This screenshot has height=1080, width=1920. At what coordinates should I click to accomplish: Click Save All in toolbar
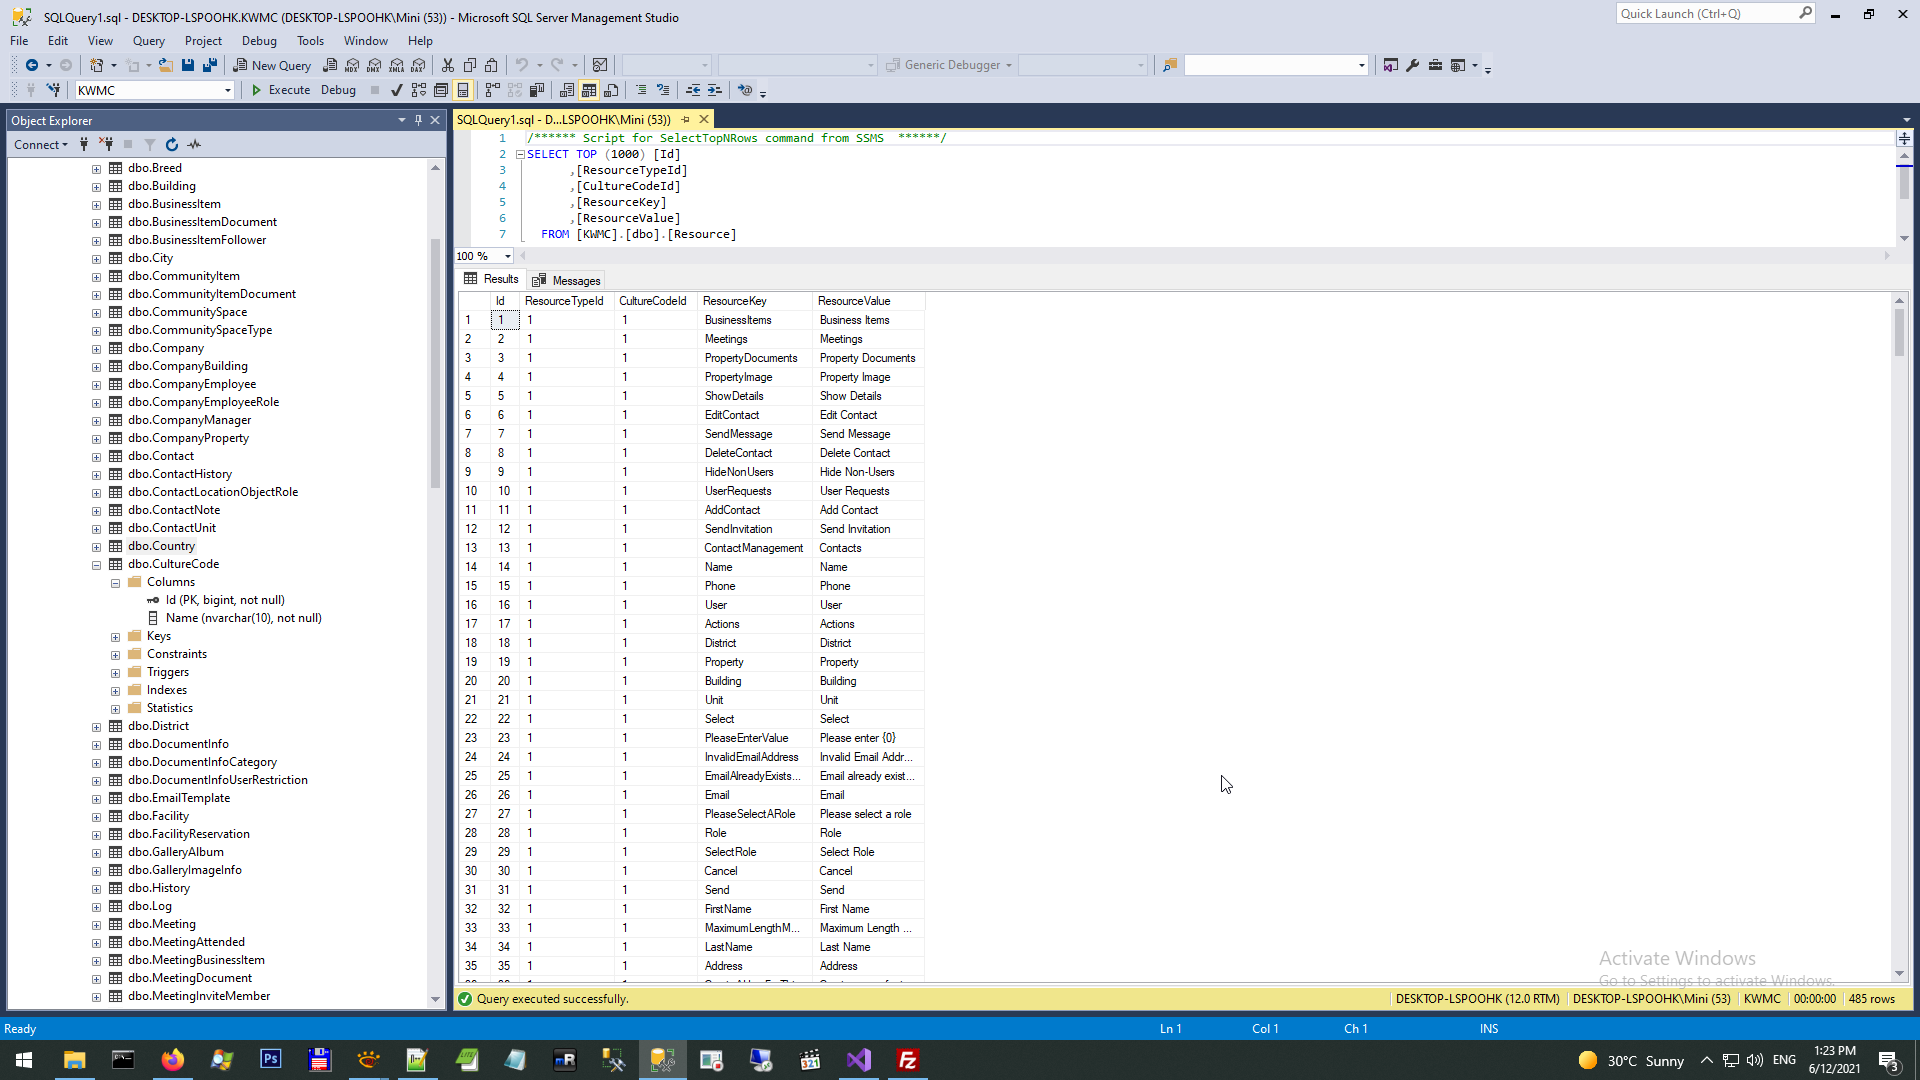click(x=210, y=65)
